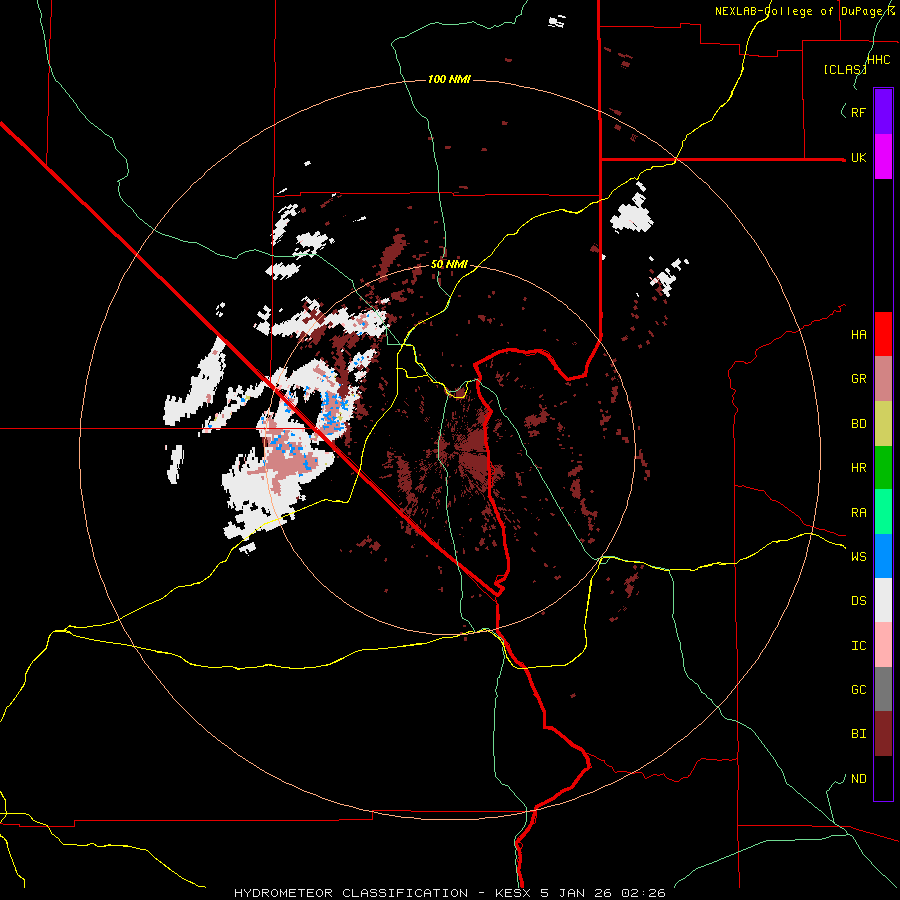Click the WS legend label

pyautogui.click(x=859, y=556)
